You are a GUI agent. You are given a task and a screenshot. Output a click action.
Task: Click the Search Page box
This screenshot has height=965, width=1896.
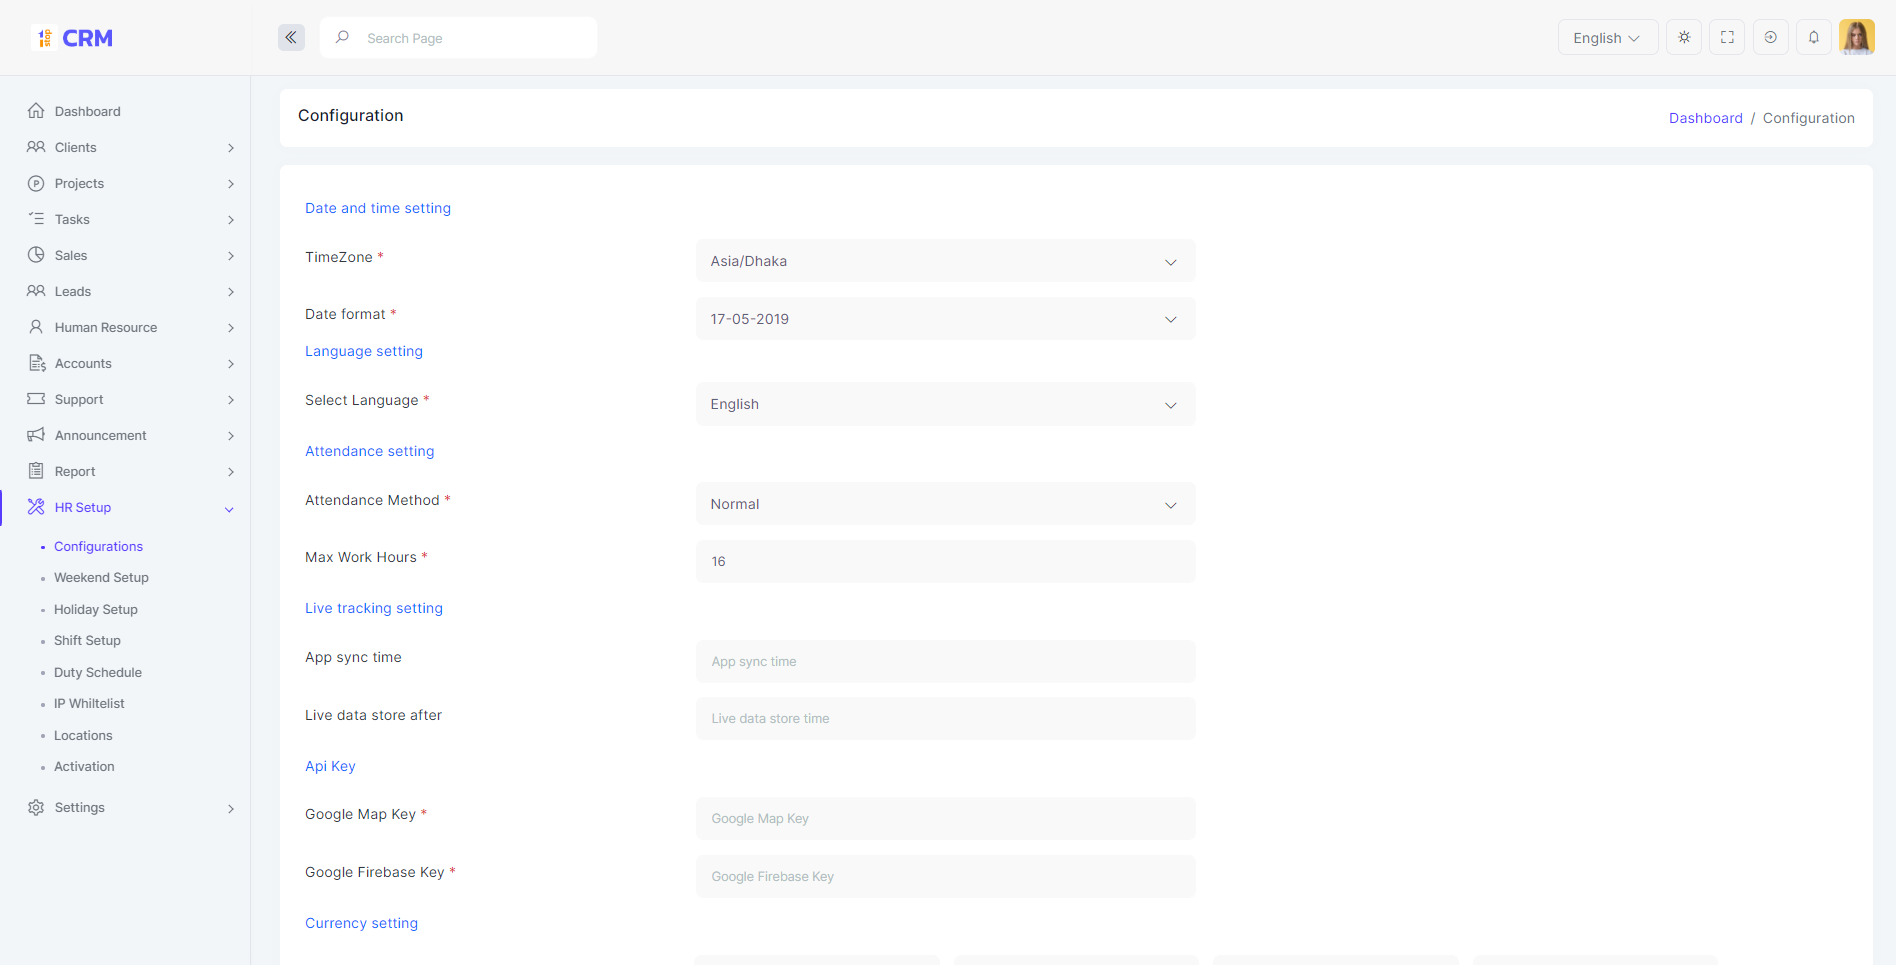pos(470,38)
